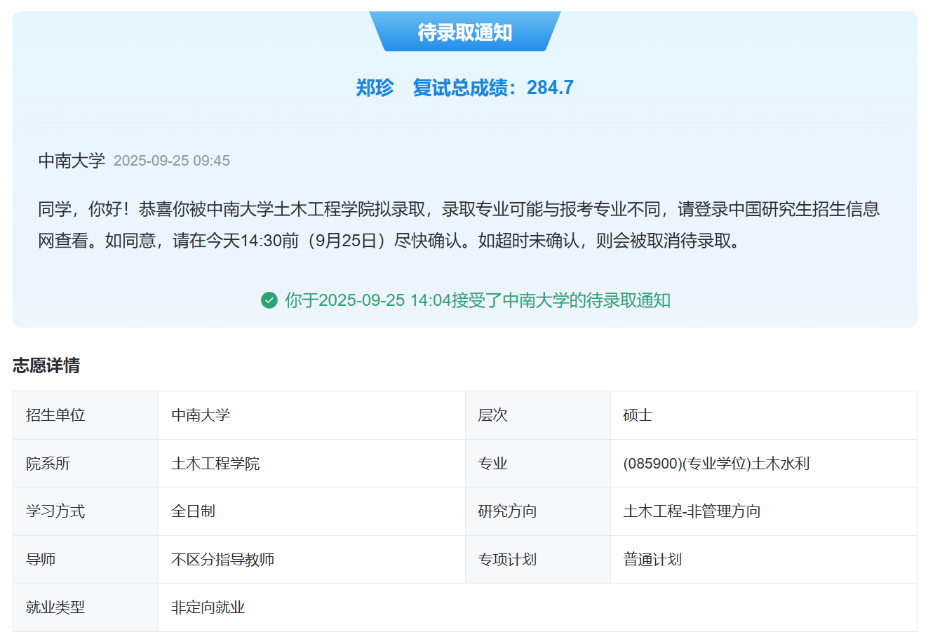
Task: Click the timestamp 2025-09-25 09:45
Action: pyautogui.click(x=171, y=161)
